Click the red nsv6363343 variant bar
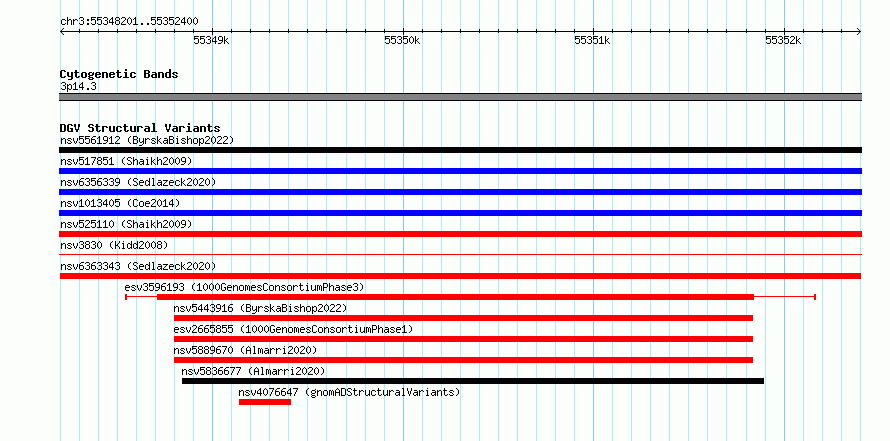This screenshot has width=890, height=441. click(460, 276)
